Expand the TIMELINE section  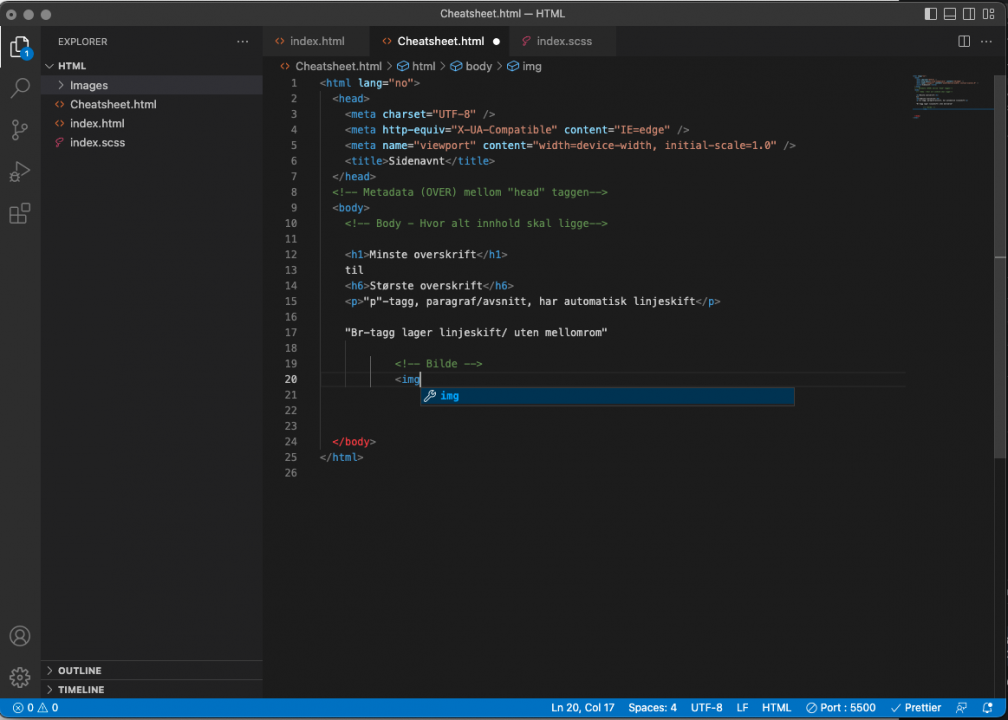tap(80, 690)
